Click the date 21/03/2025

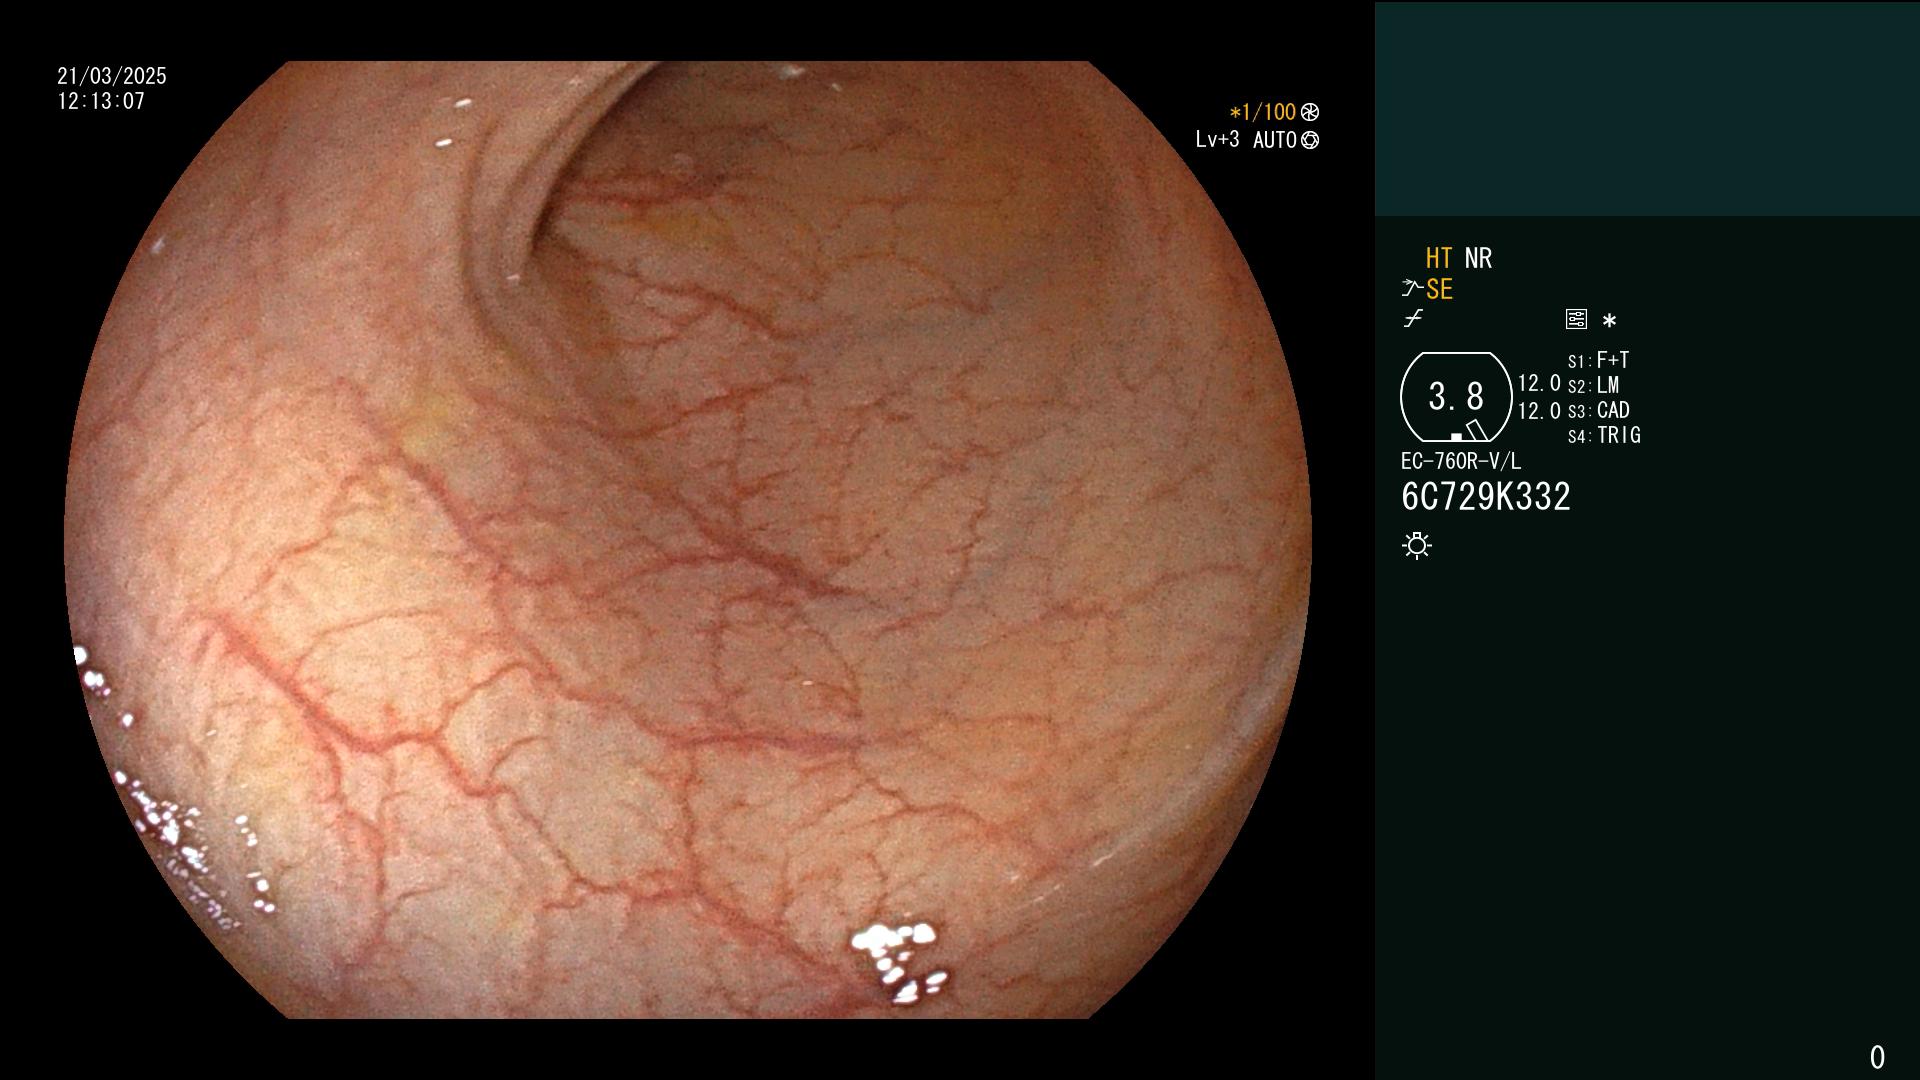tap(112, 77)
